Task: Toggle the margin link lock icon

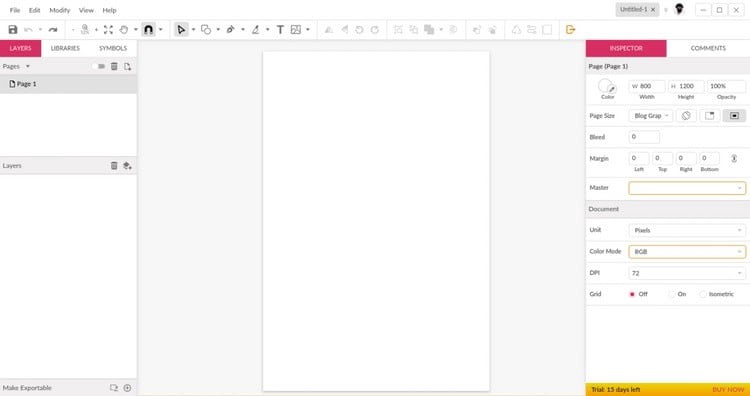Action: 734,158
